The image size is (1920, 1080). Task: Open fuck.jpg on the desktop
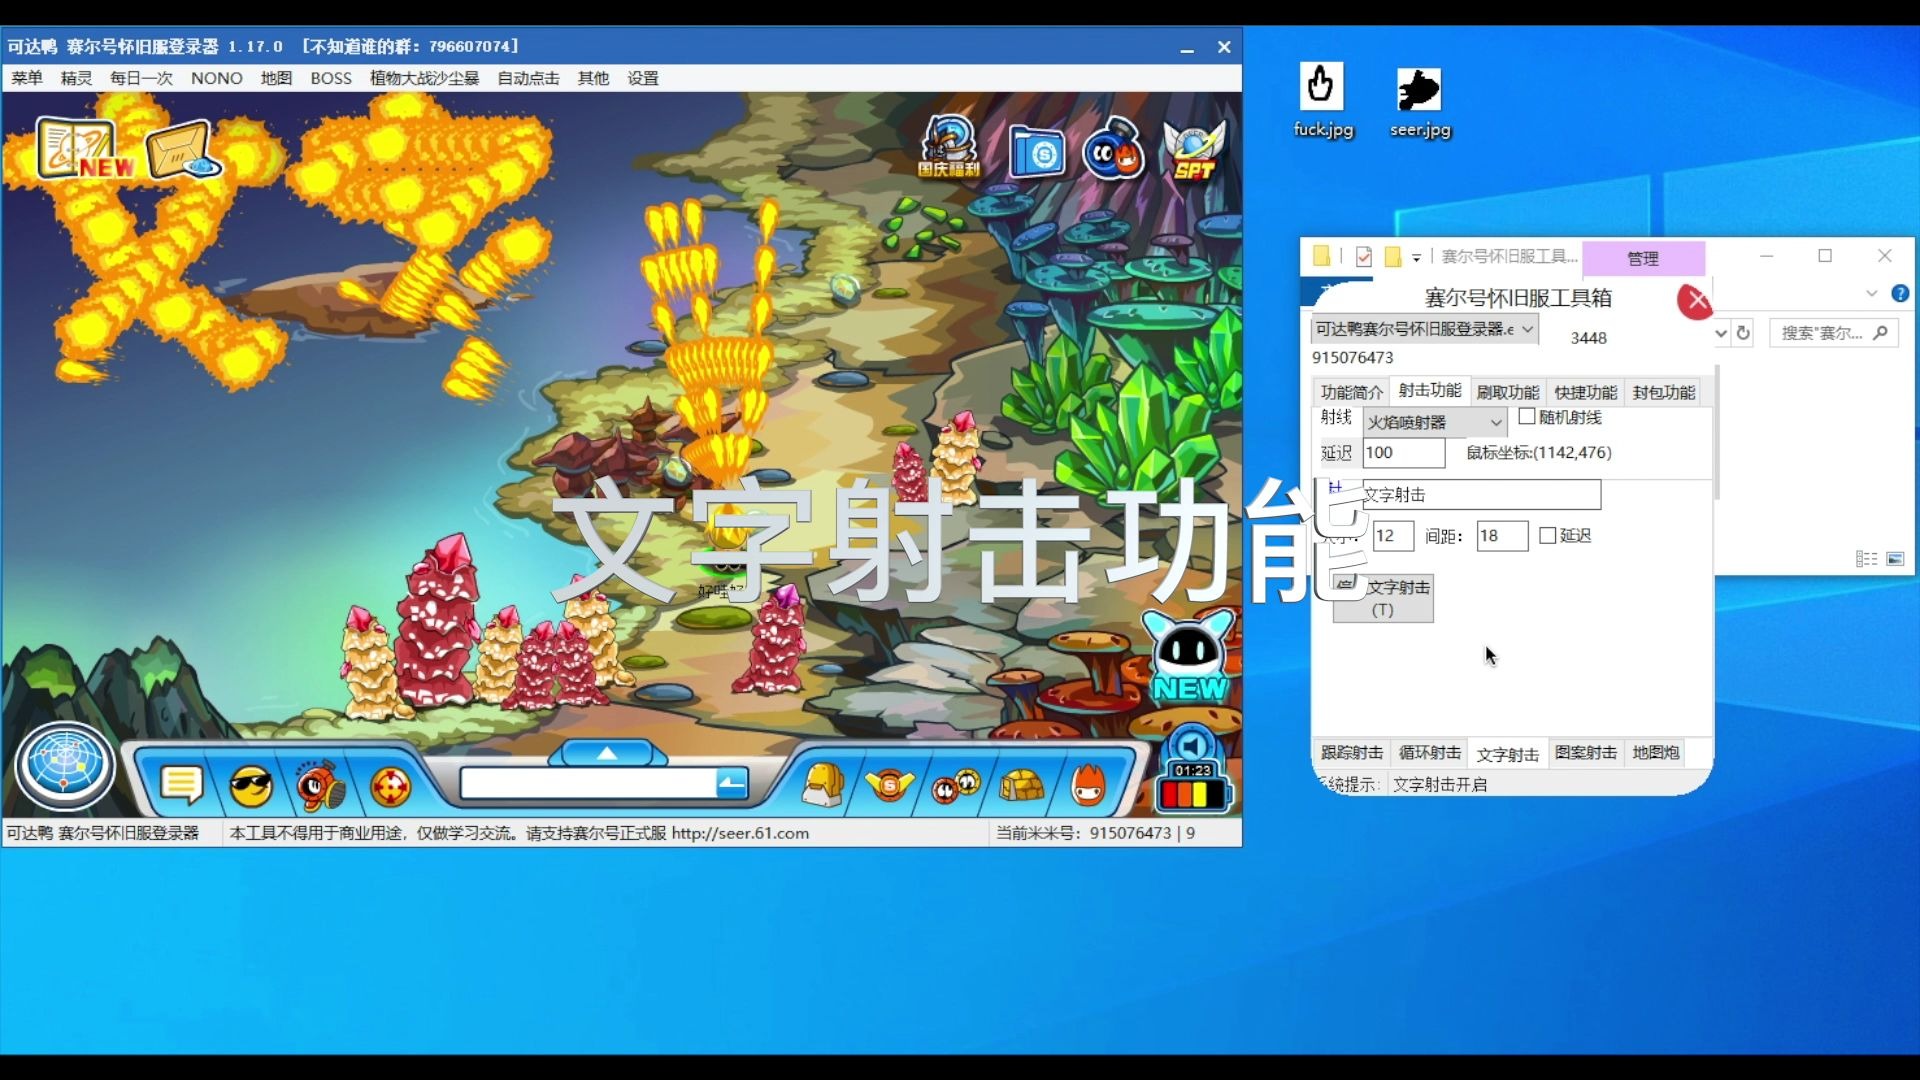point(1322,101)
